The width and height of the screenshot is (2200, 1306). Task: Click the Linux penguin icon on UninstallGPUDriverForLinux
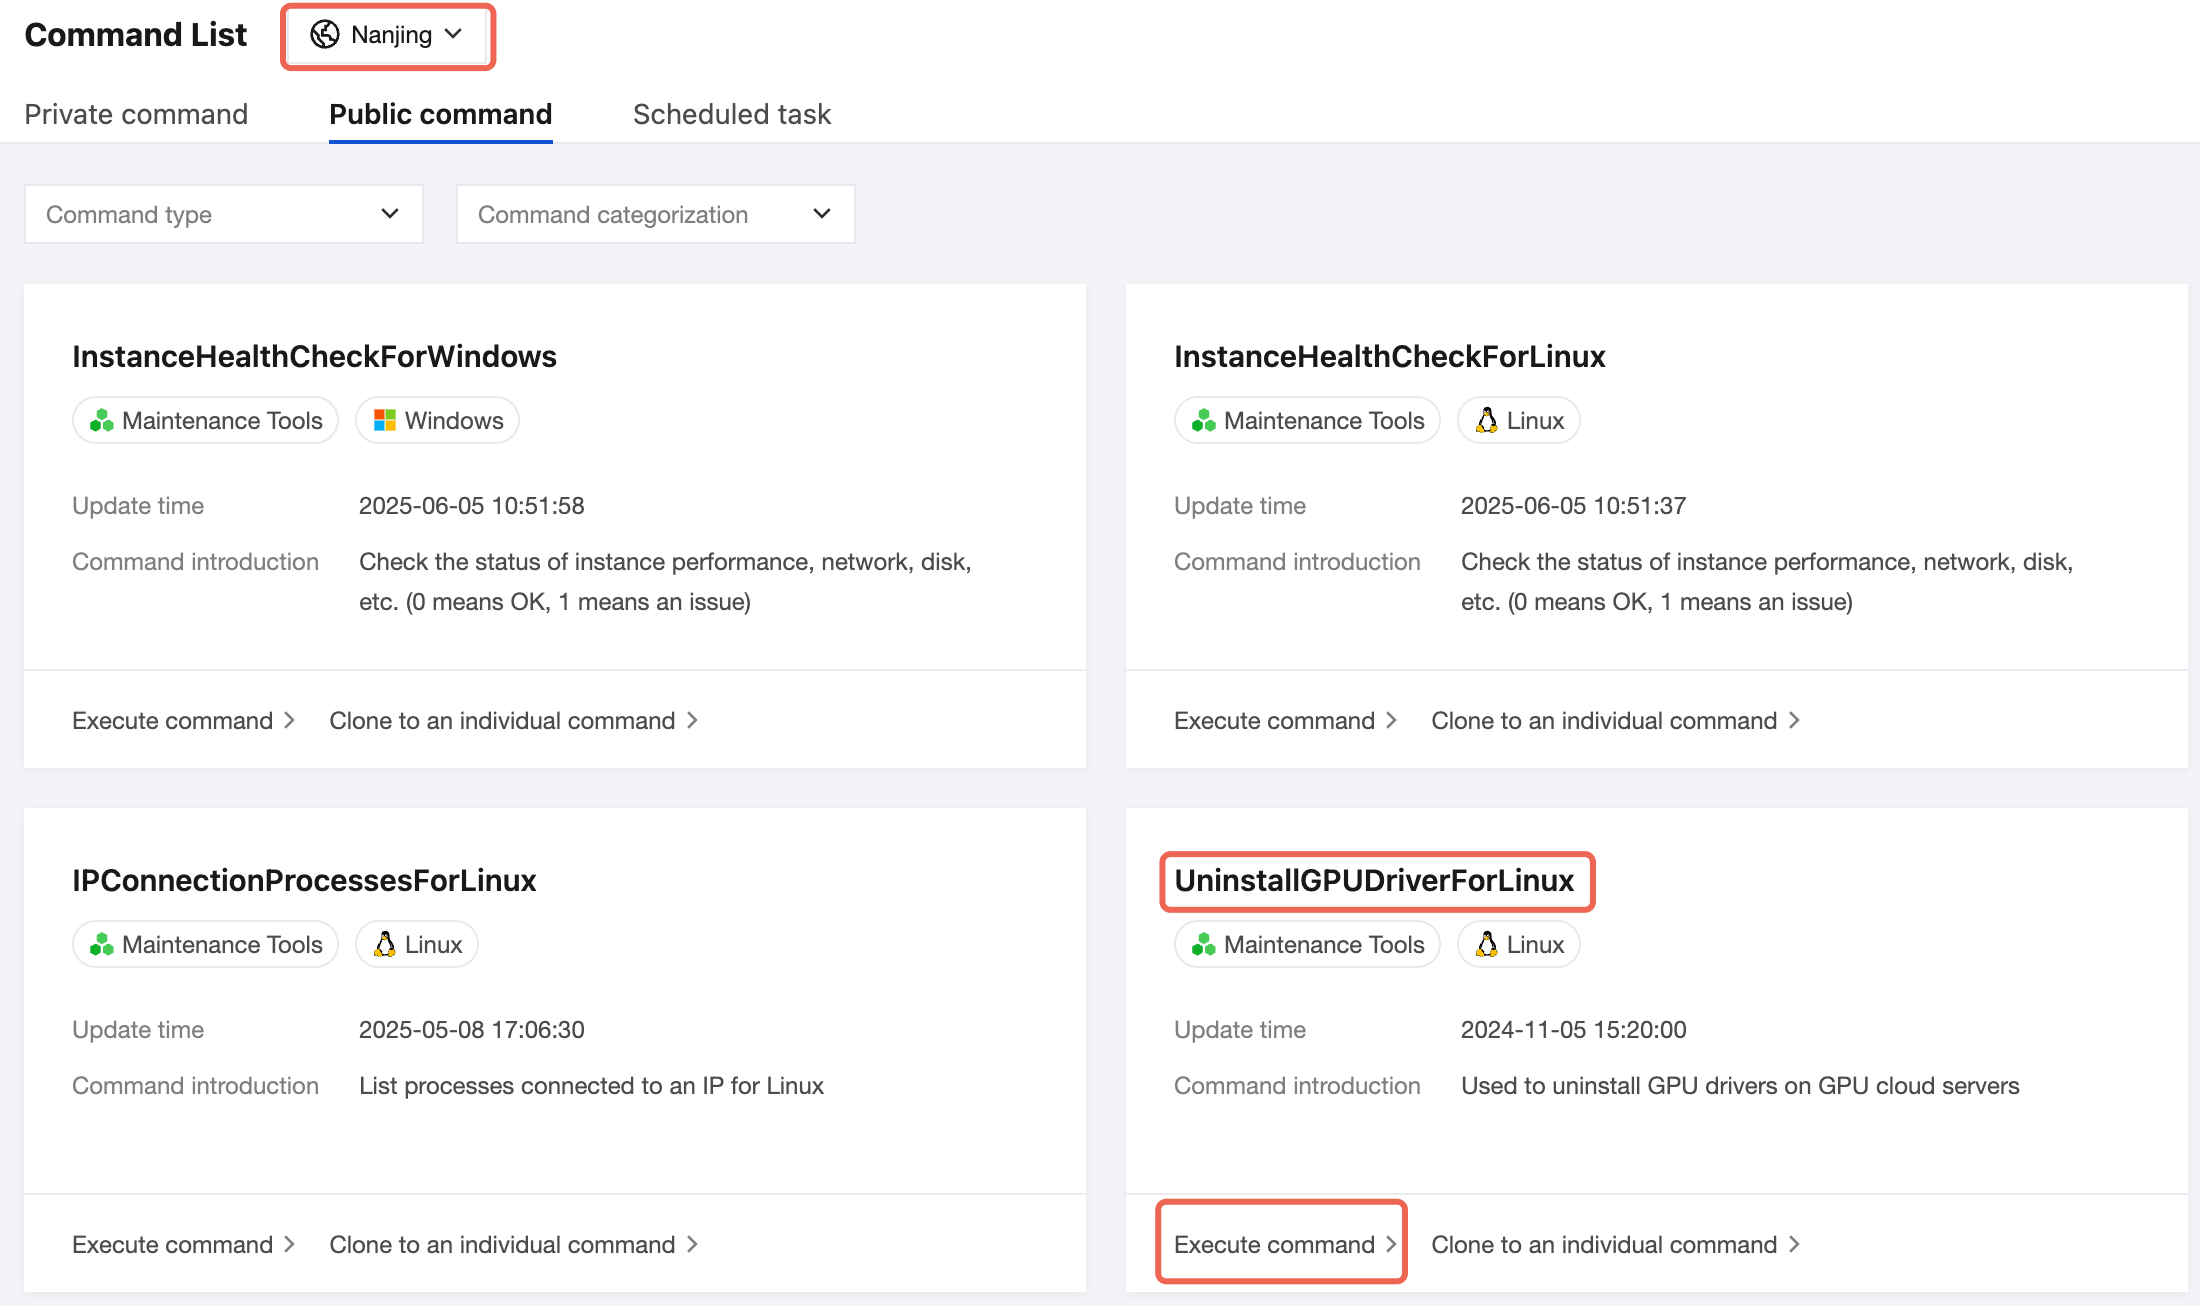click(x=1487, y=945)
